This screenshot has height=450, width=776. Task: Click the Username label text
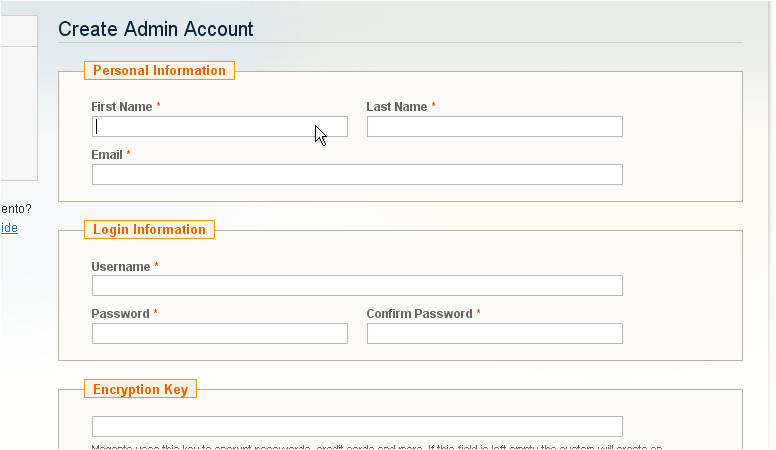pyautogui.click(x=120, y=267)
